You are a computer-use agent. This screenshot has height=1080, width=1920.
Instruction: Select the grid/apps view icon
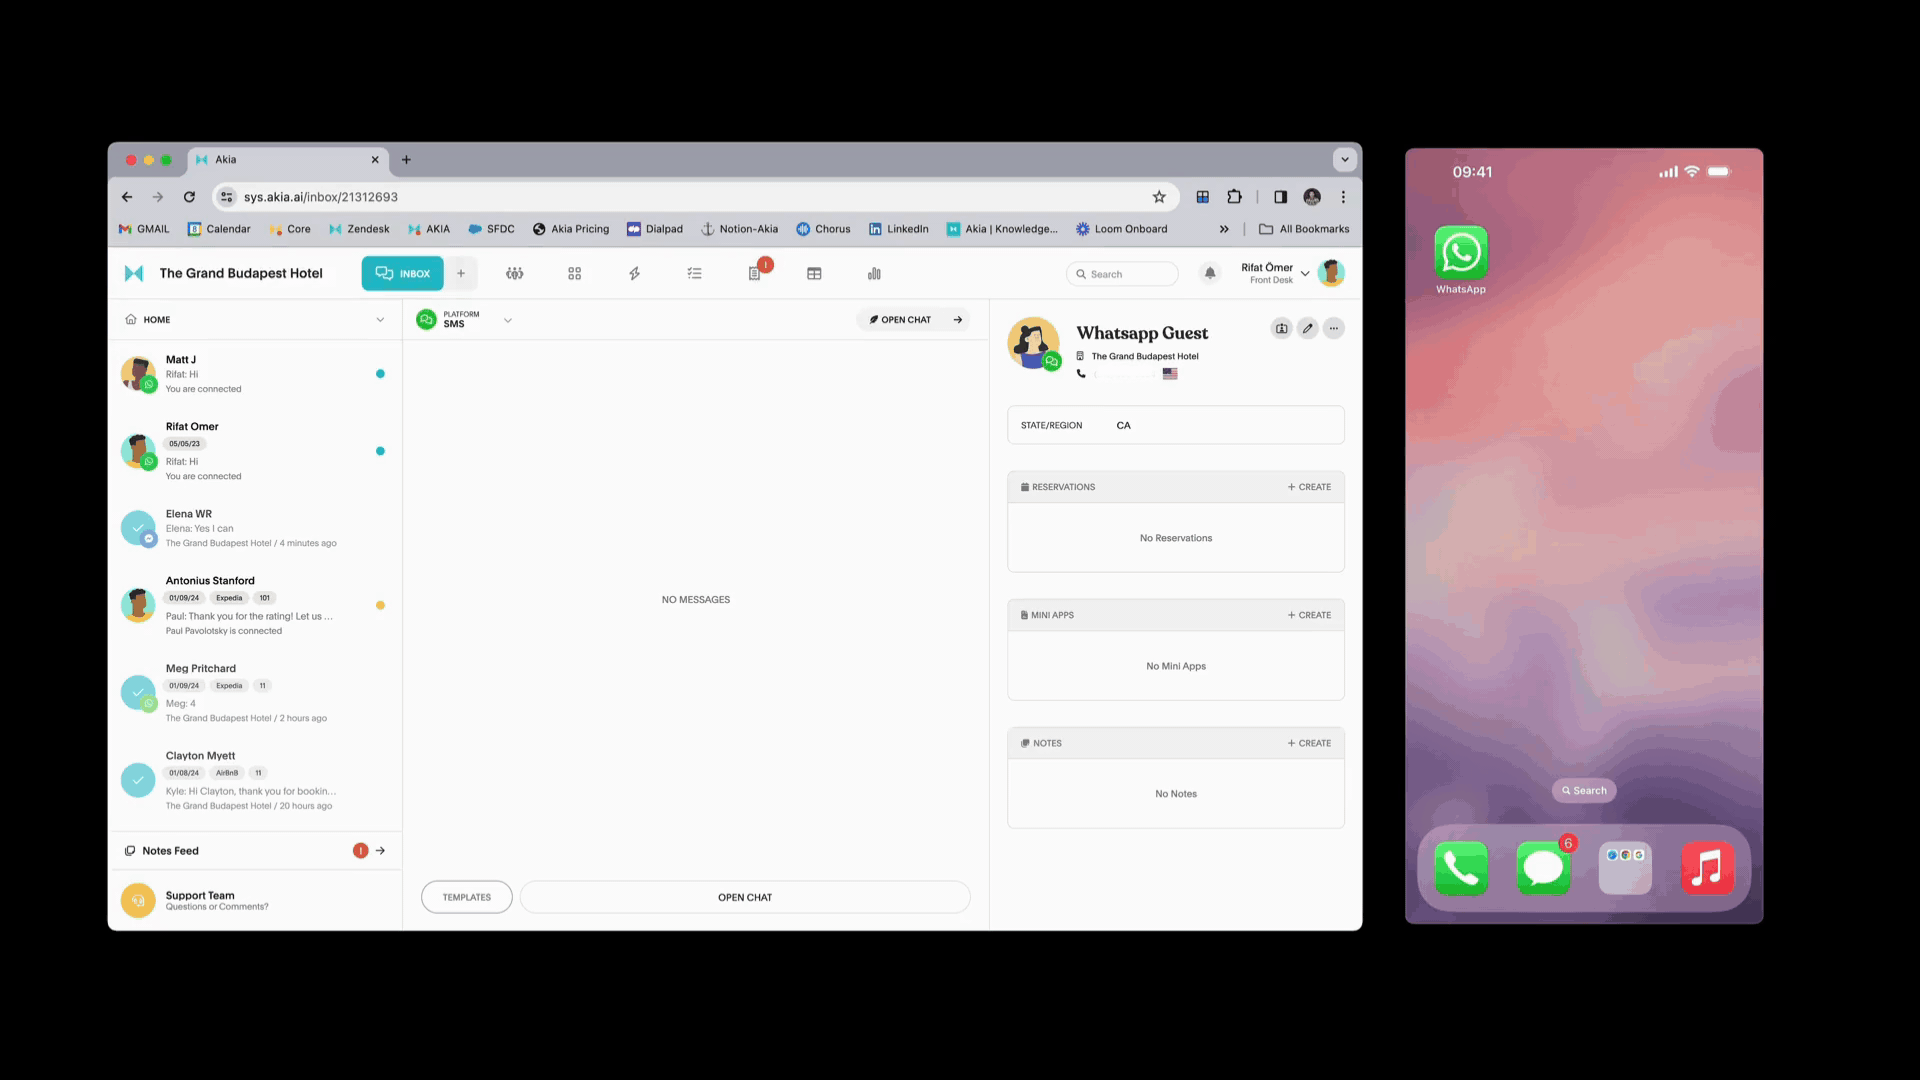(574, 273)
